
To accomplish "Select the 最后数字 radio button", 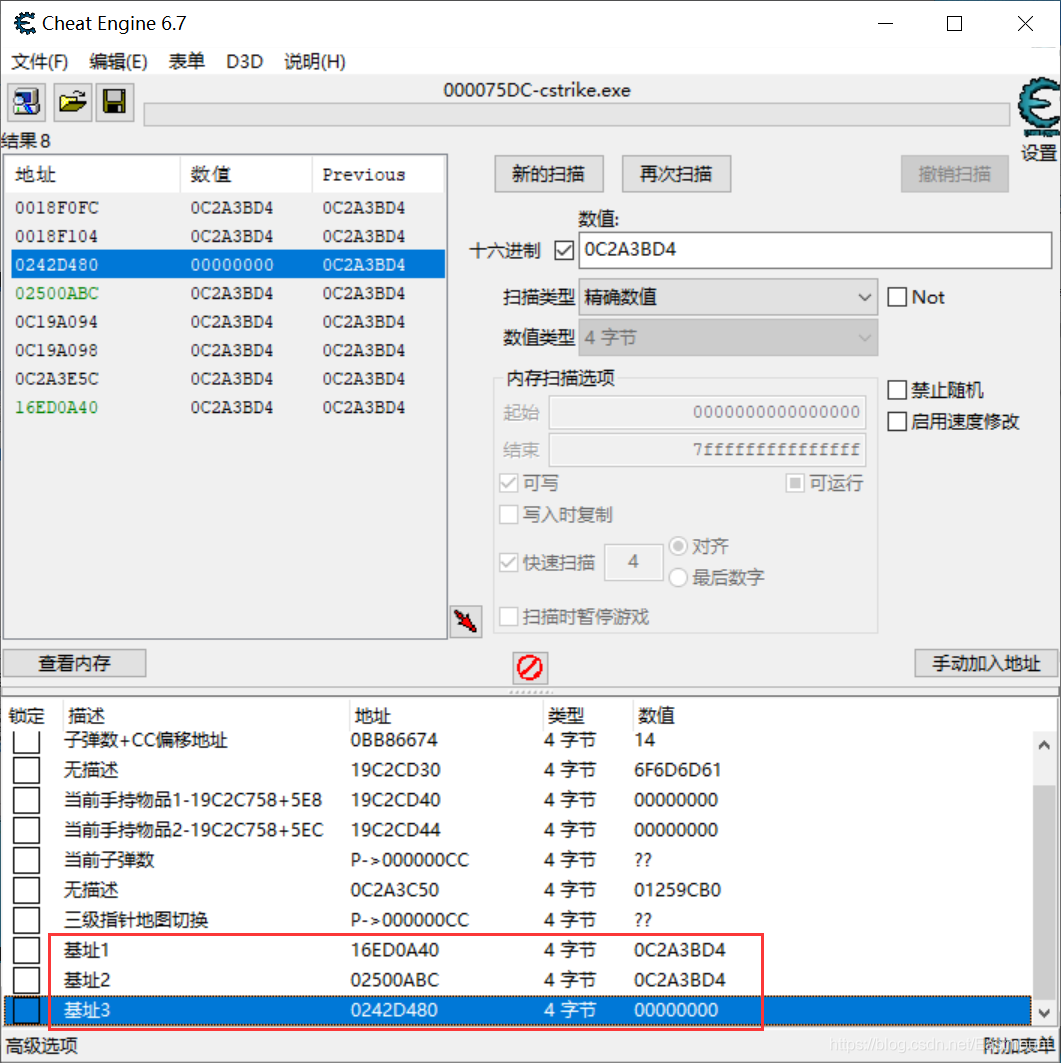I will [x=678, y=578].
